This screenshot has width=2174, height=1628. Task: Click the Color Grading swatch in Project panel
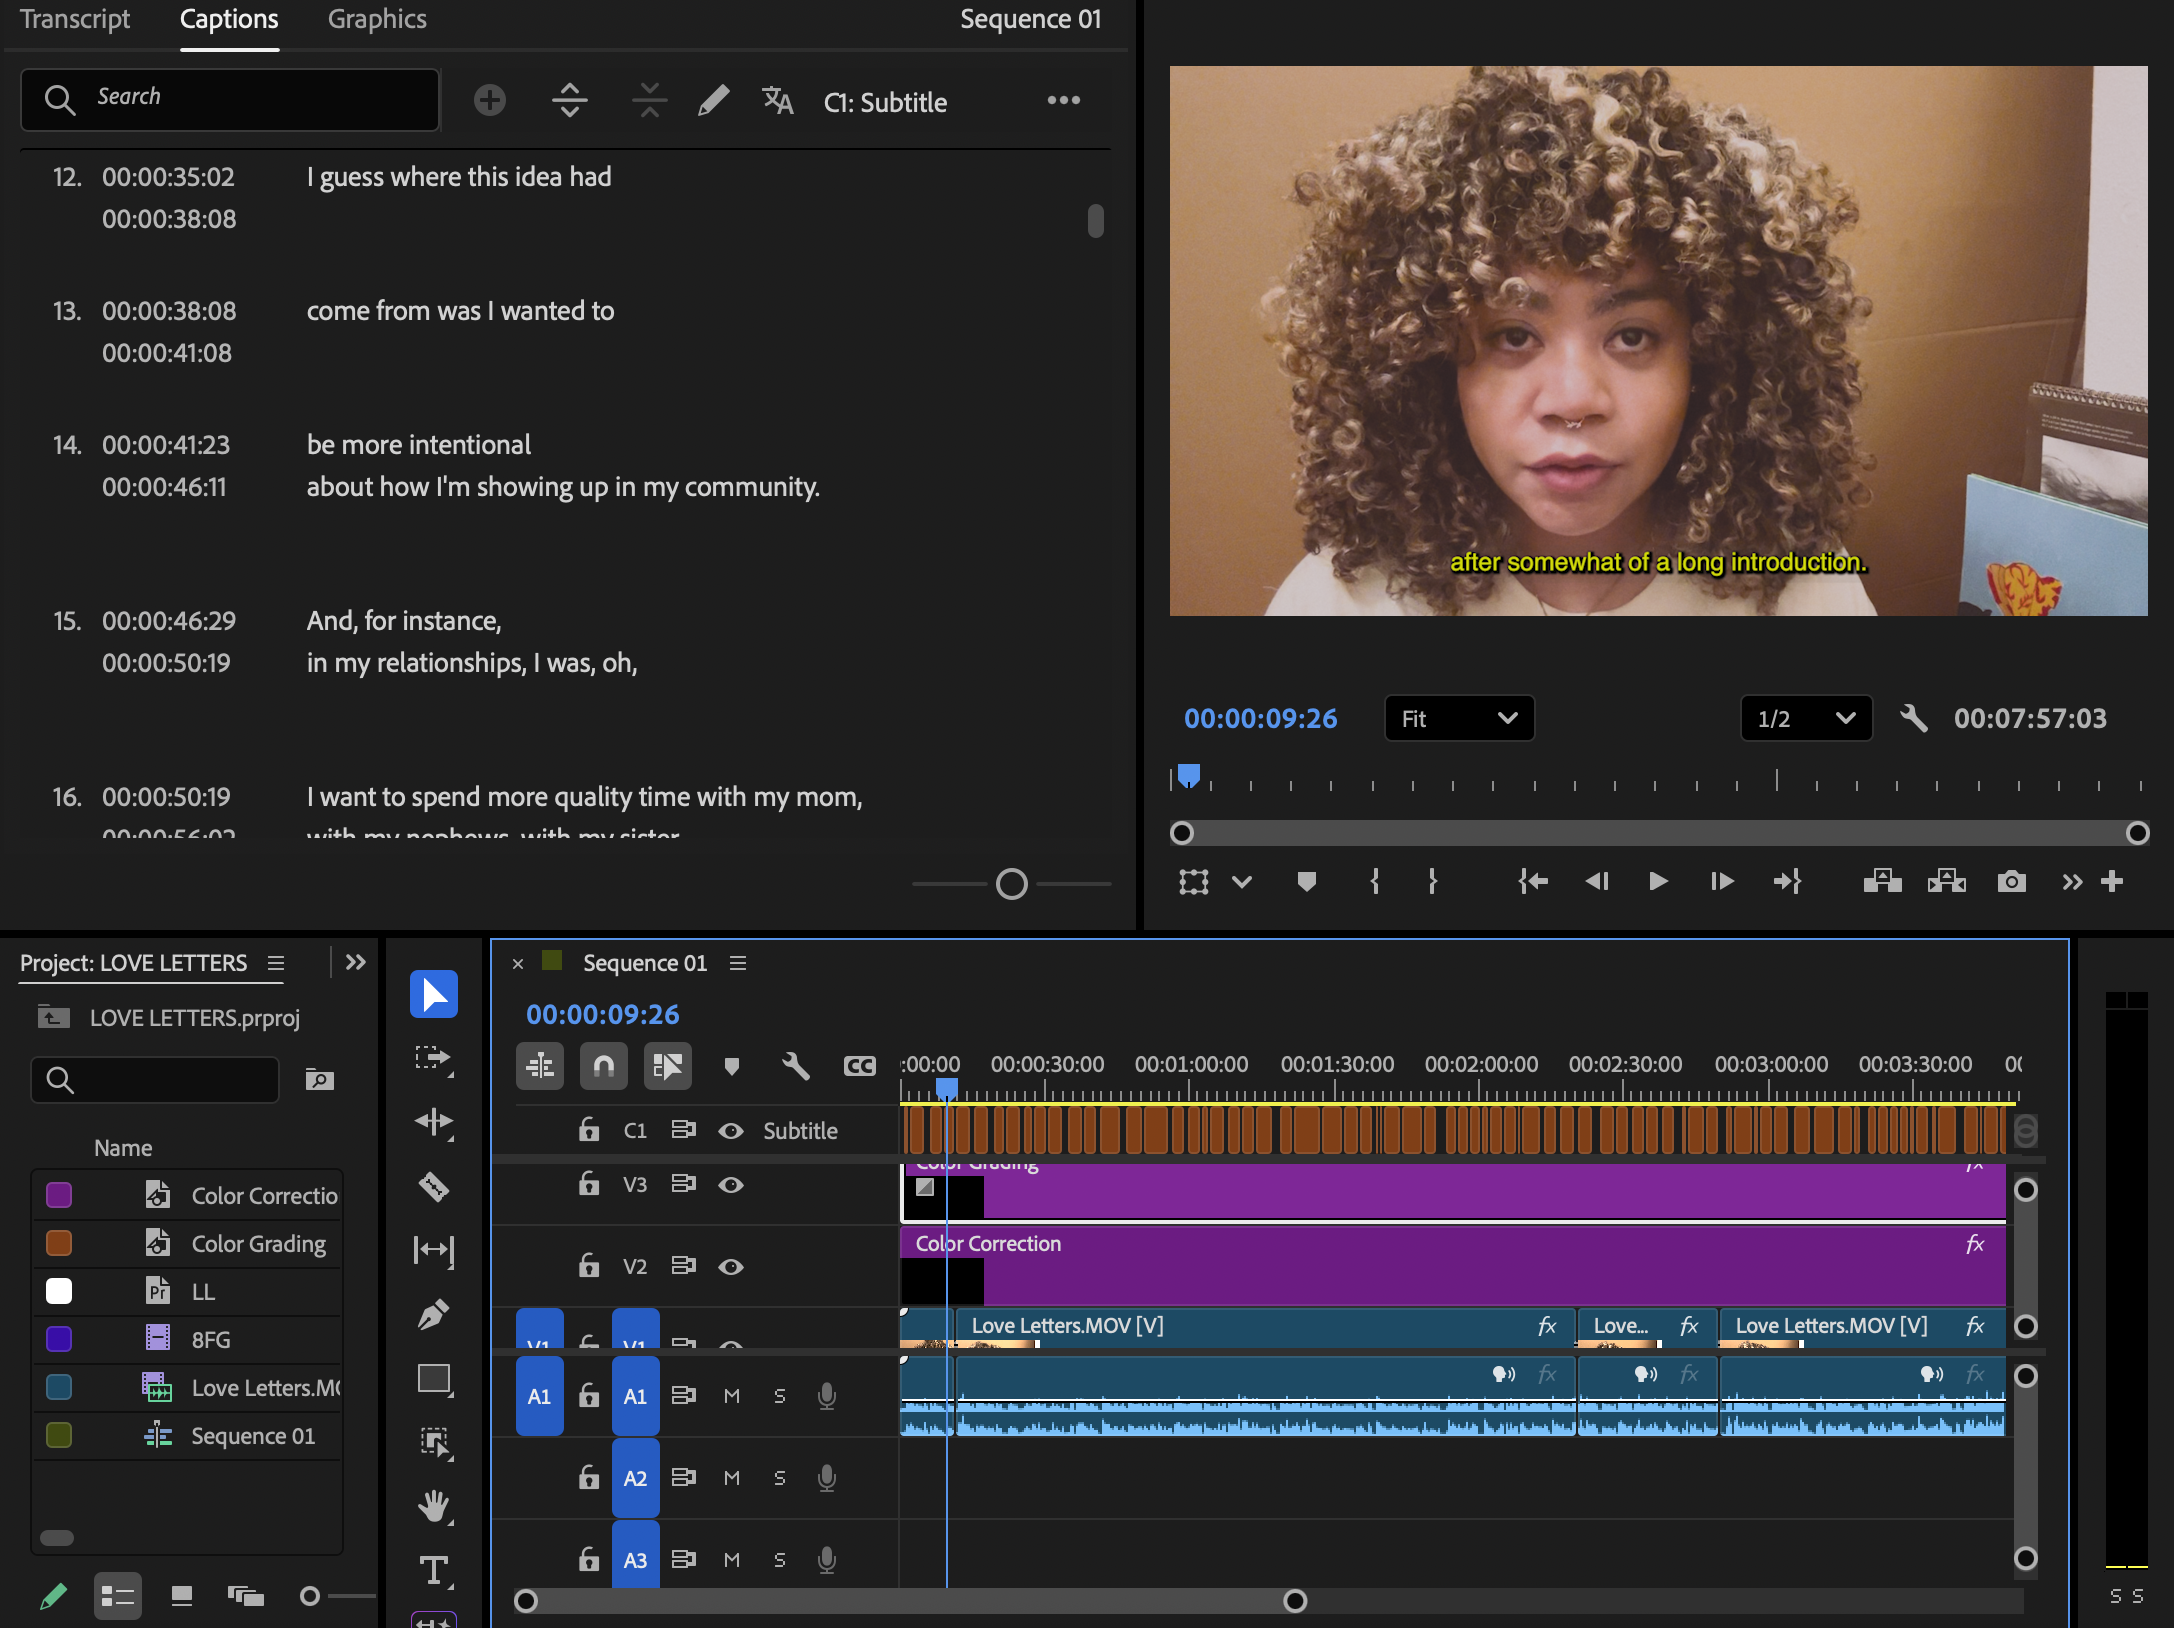[x=59, y=1243]
